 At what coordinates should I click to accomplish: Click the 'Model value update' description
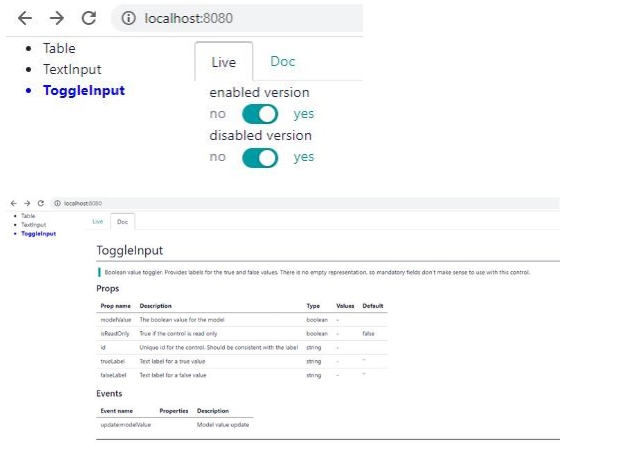223,425
